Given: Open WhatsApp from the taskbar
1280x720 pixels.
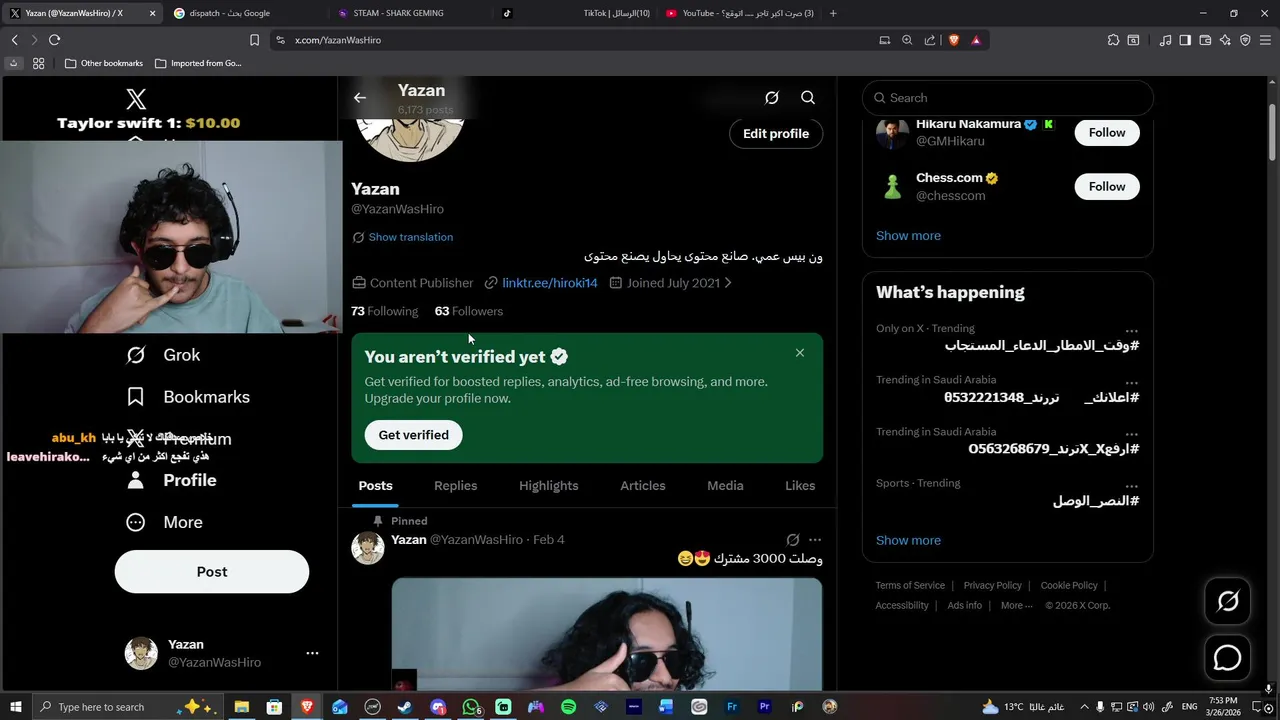Looking at the screenshot, I should (471, 707).
